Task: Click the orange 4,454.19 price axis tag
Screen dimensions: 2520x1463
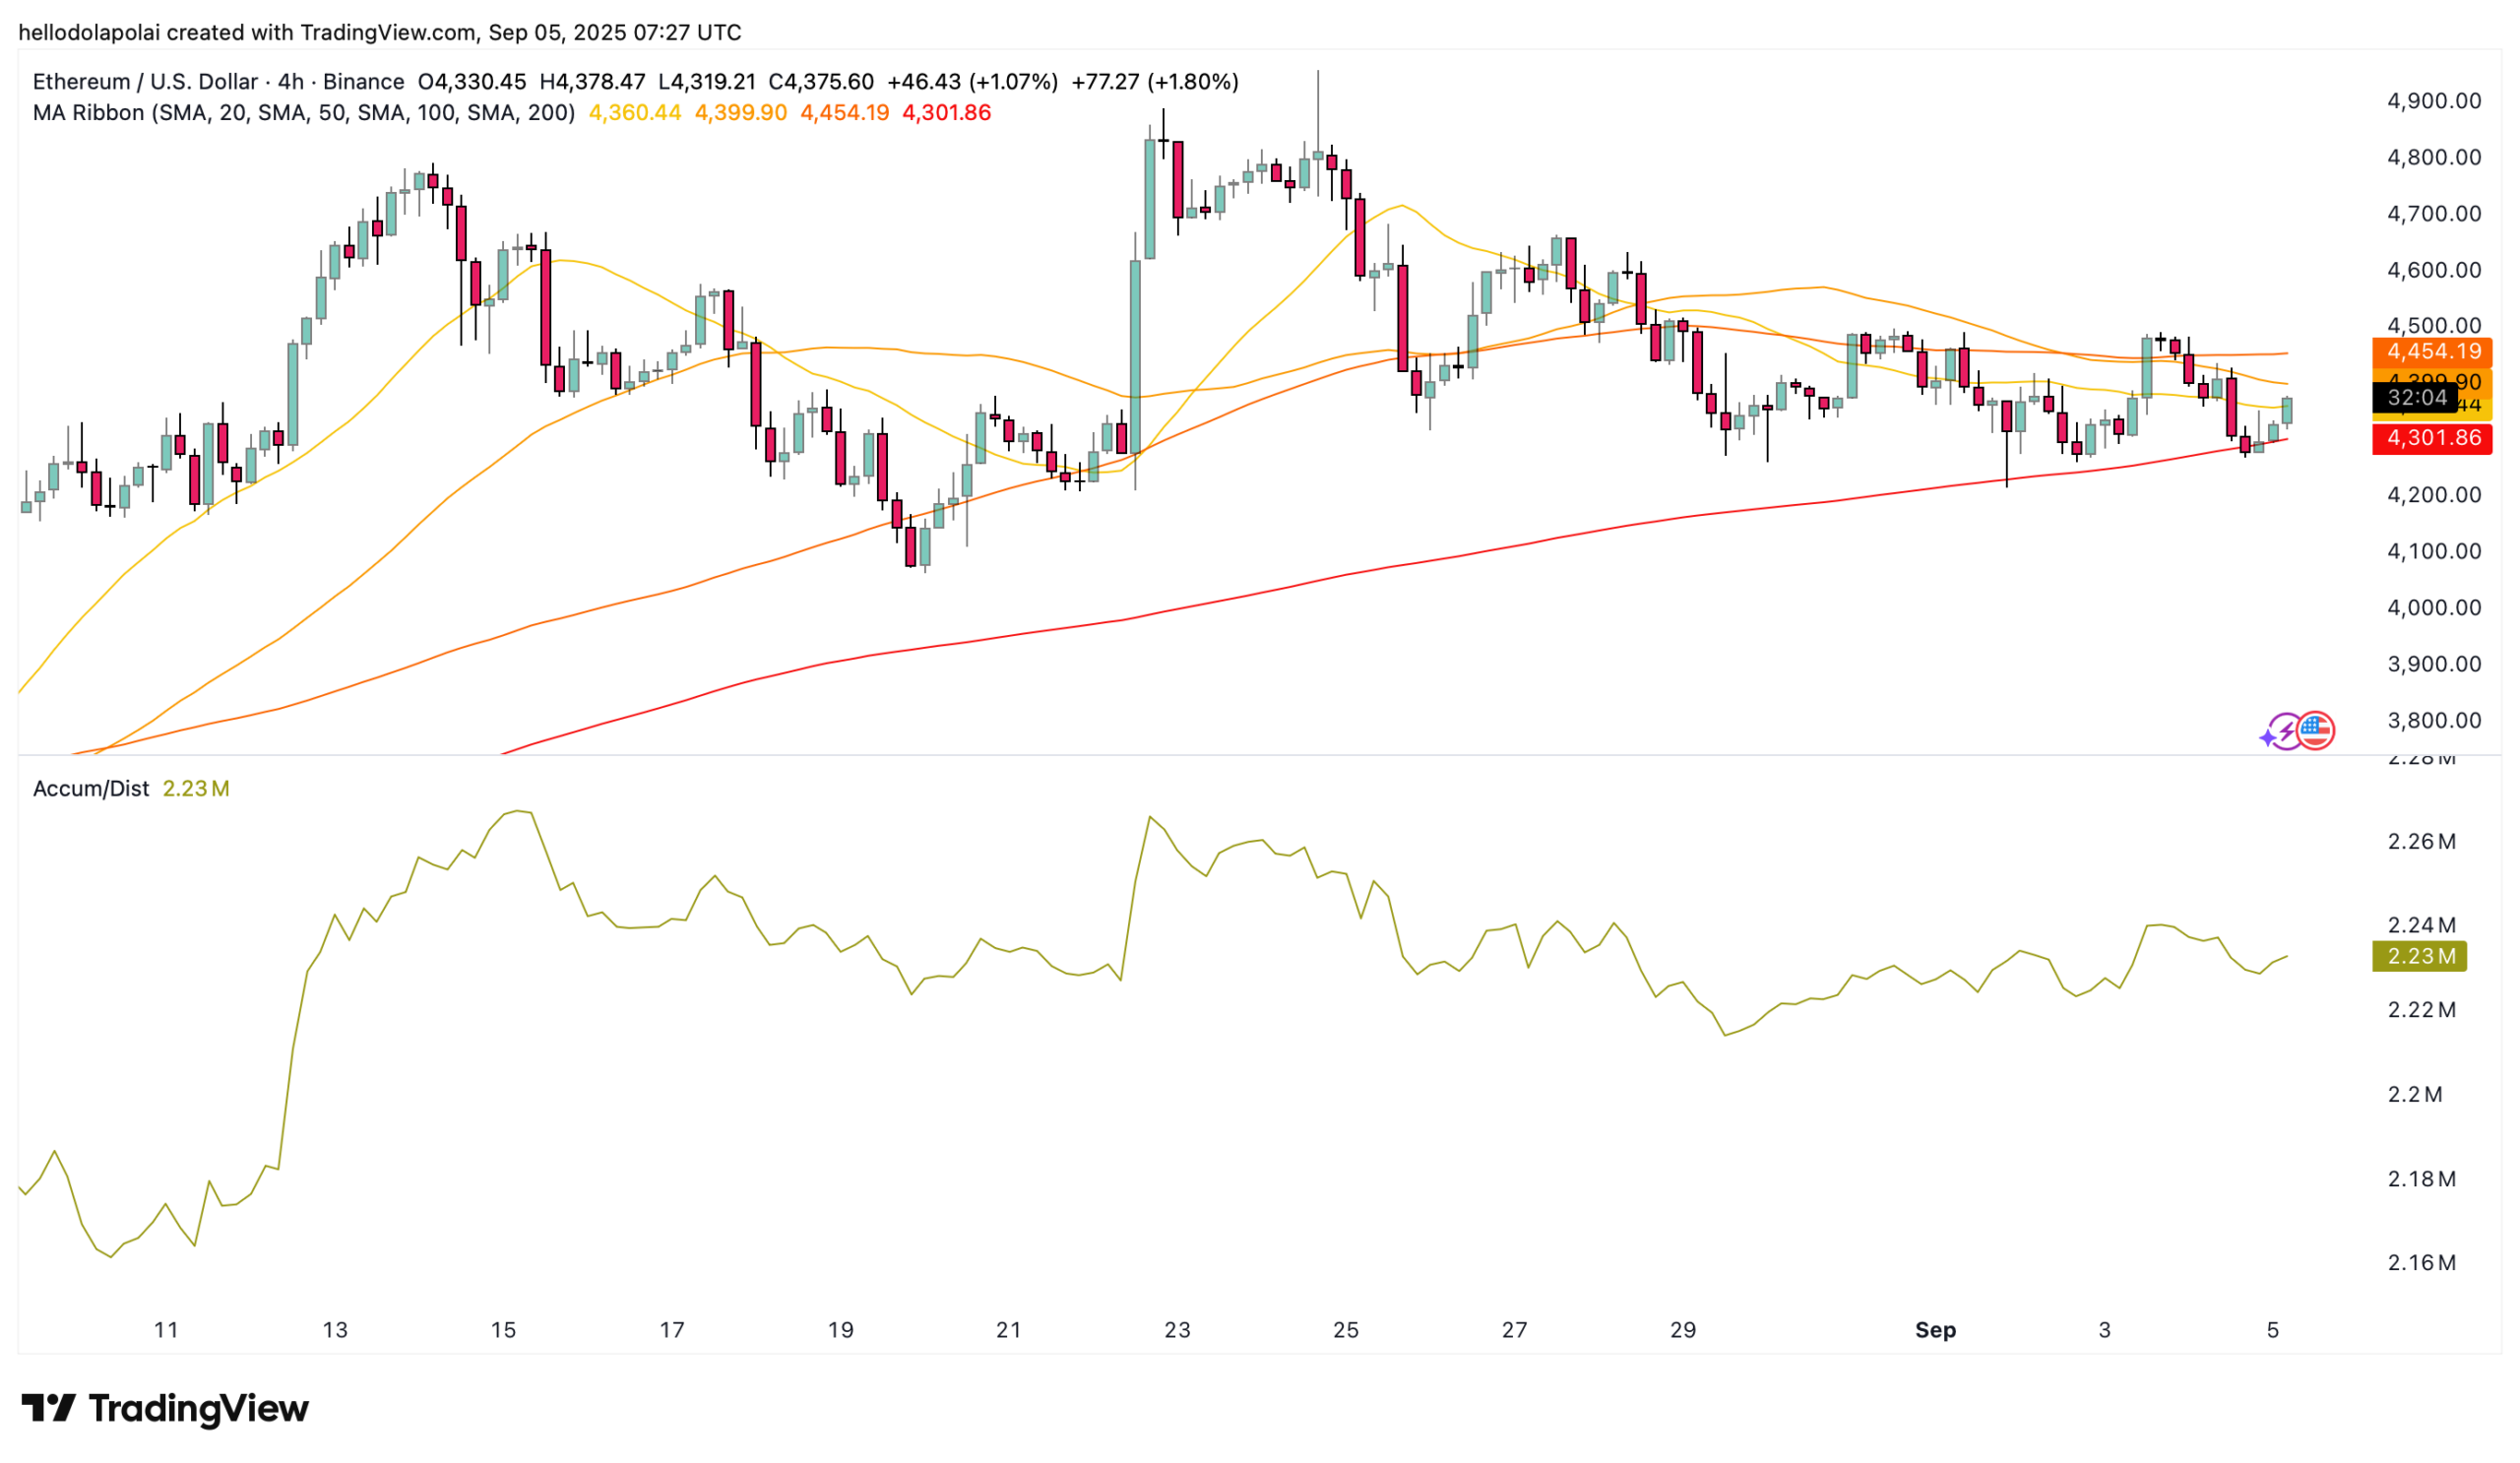Action: click(x=2432, y=352)
